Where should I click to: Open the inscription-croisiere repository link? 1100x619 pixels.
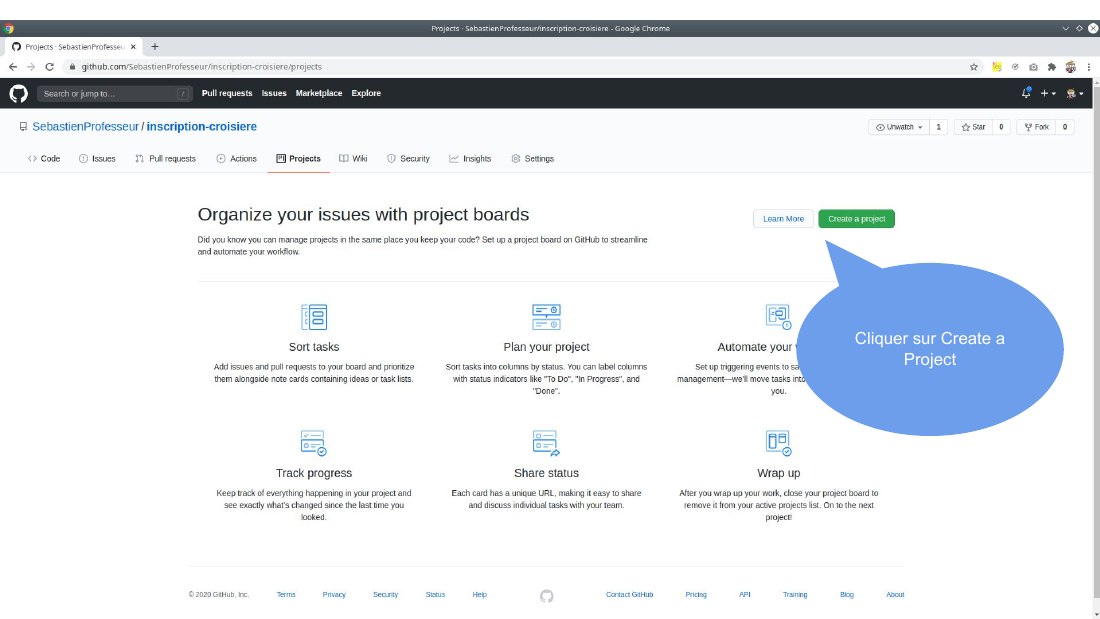[x=201, y=126]
